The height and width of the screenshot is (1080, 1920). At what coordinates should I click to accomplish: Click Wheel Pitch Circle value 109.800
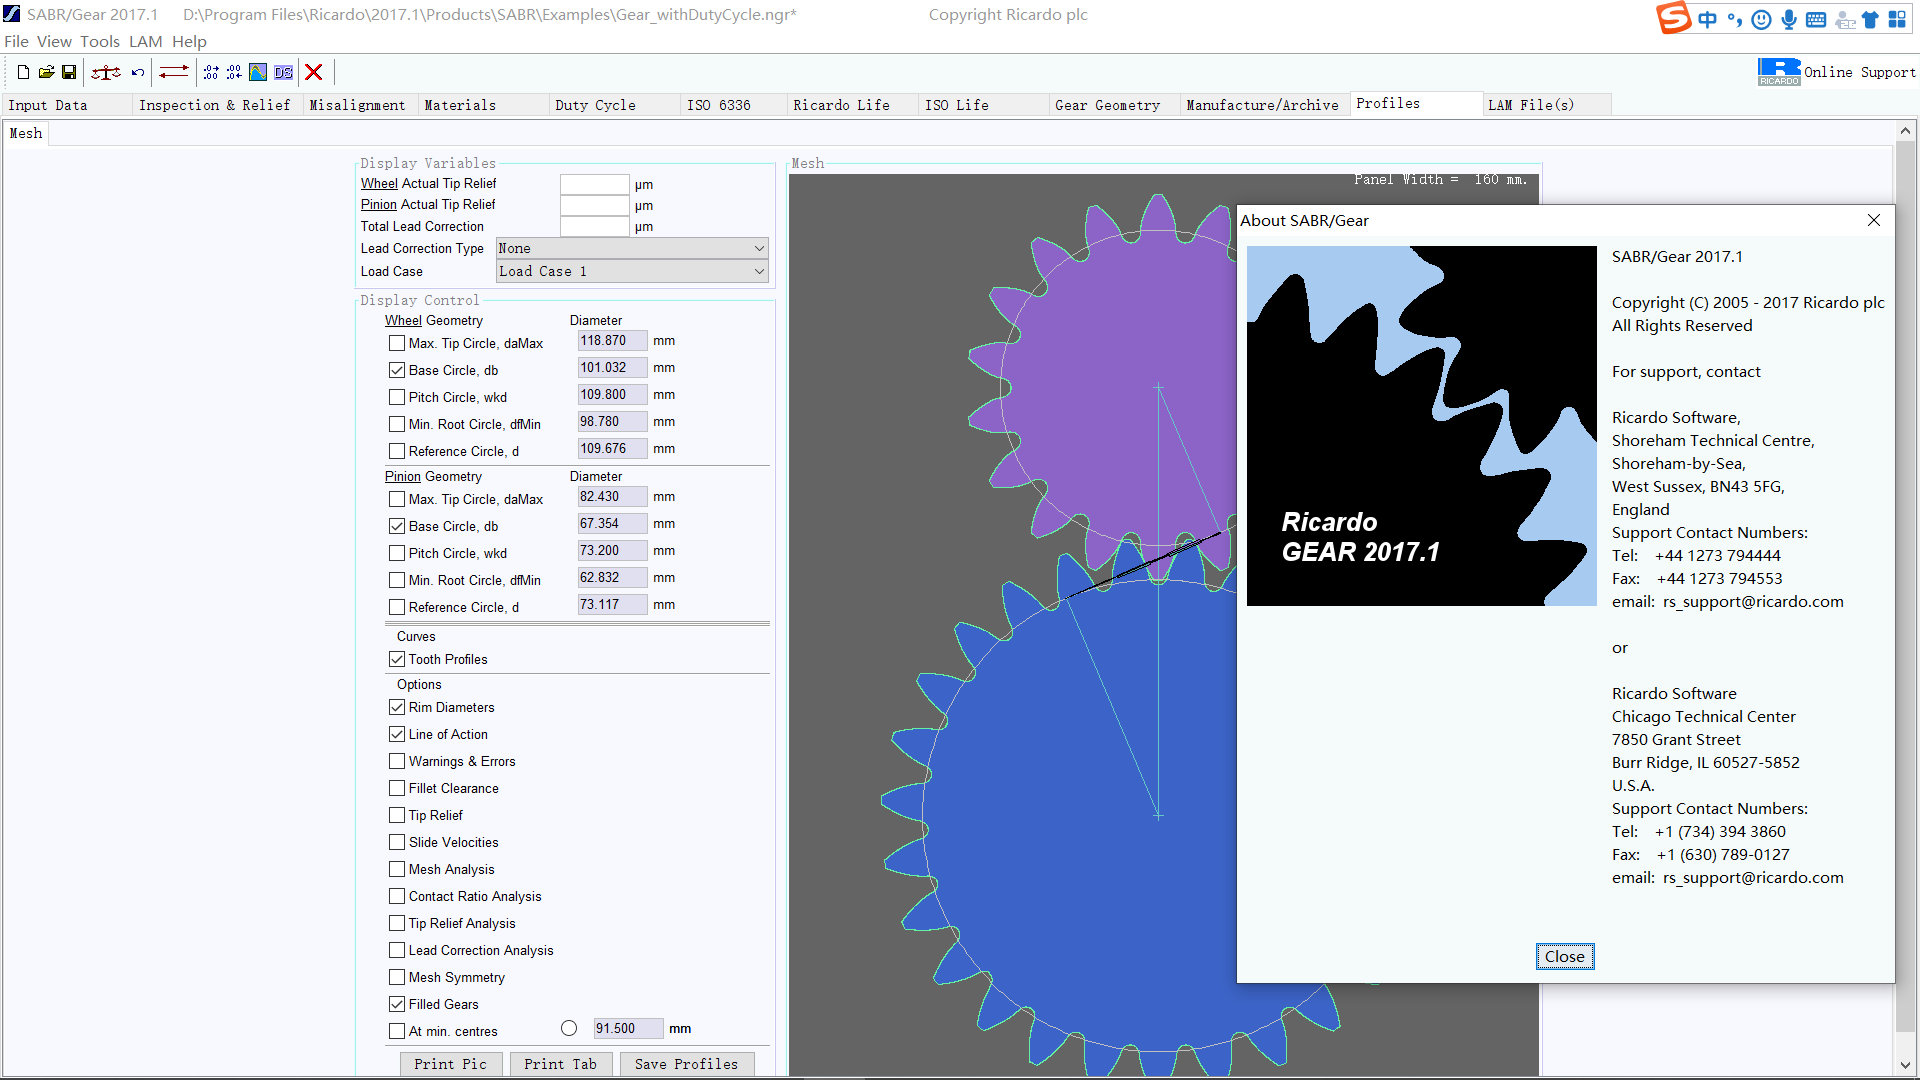[612, 395]
